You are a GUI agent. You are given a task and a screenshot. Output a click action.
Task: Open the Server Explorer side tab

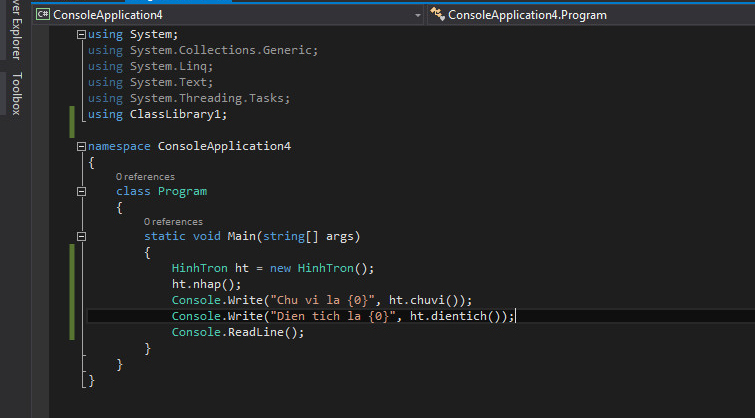15,29
